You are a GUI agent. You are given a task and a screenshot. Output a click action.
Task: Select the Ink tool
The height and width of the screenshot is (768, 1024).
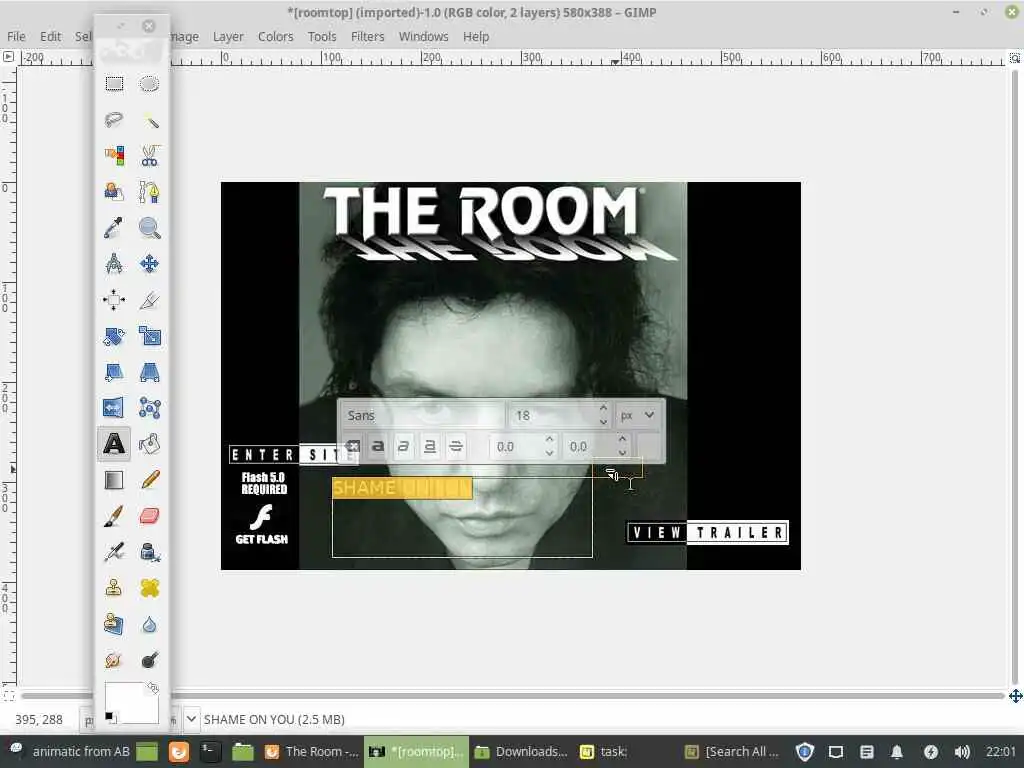150,552
